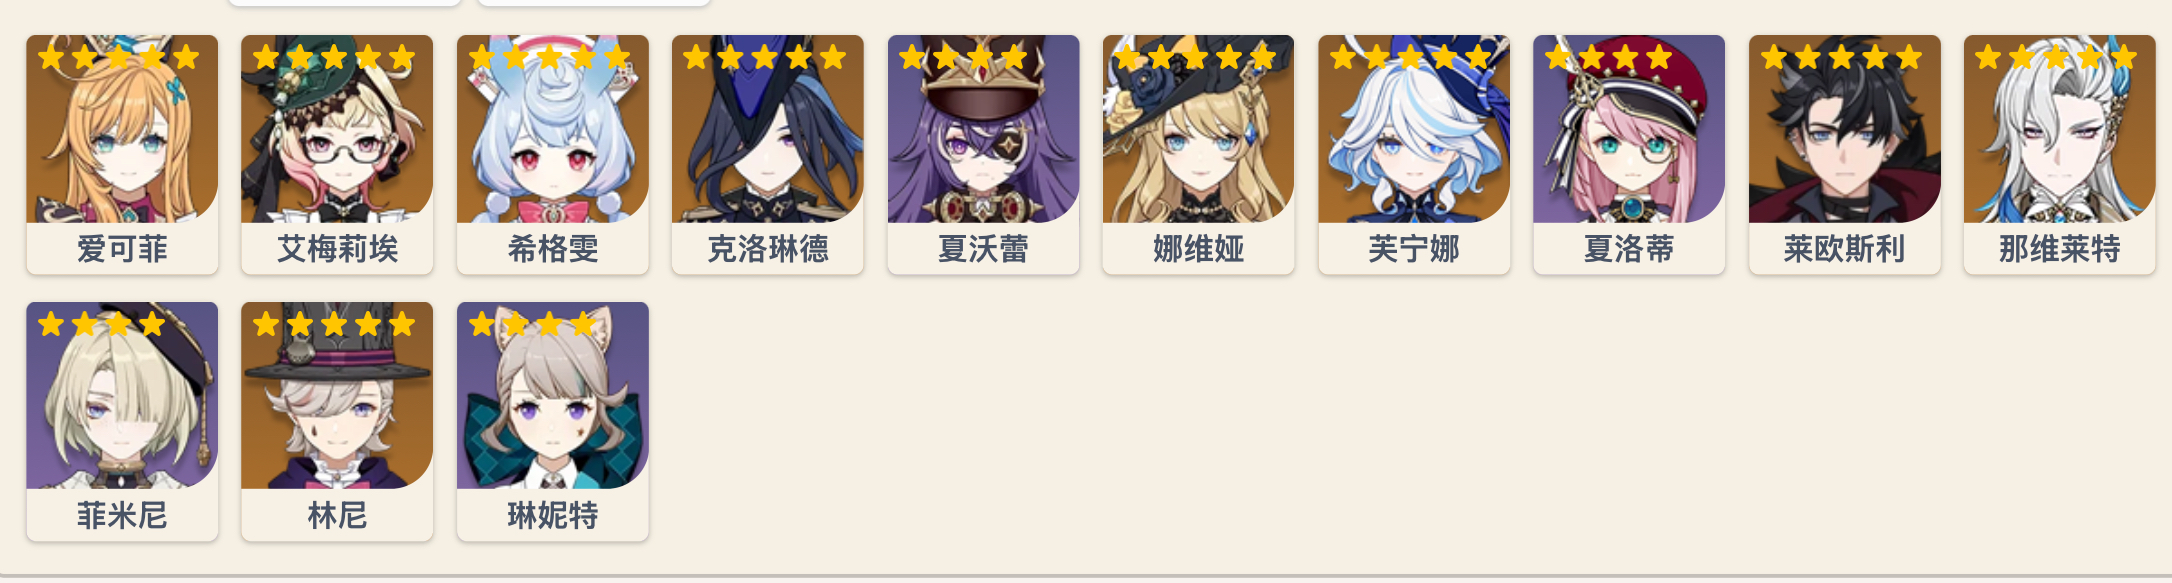Select 夏洛蒂 character portrait
This screenshot has width=2172, height=583.
[1629, 129]
